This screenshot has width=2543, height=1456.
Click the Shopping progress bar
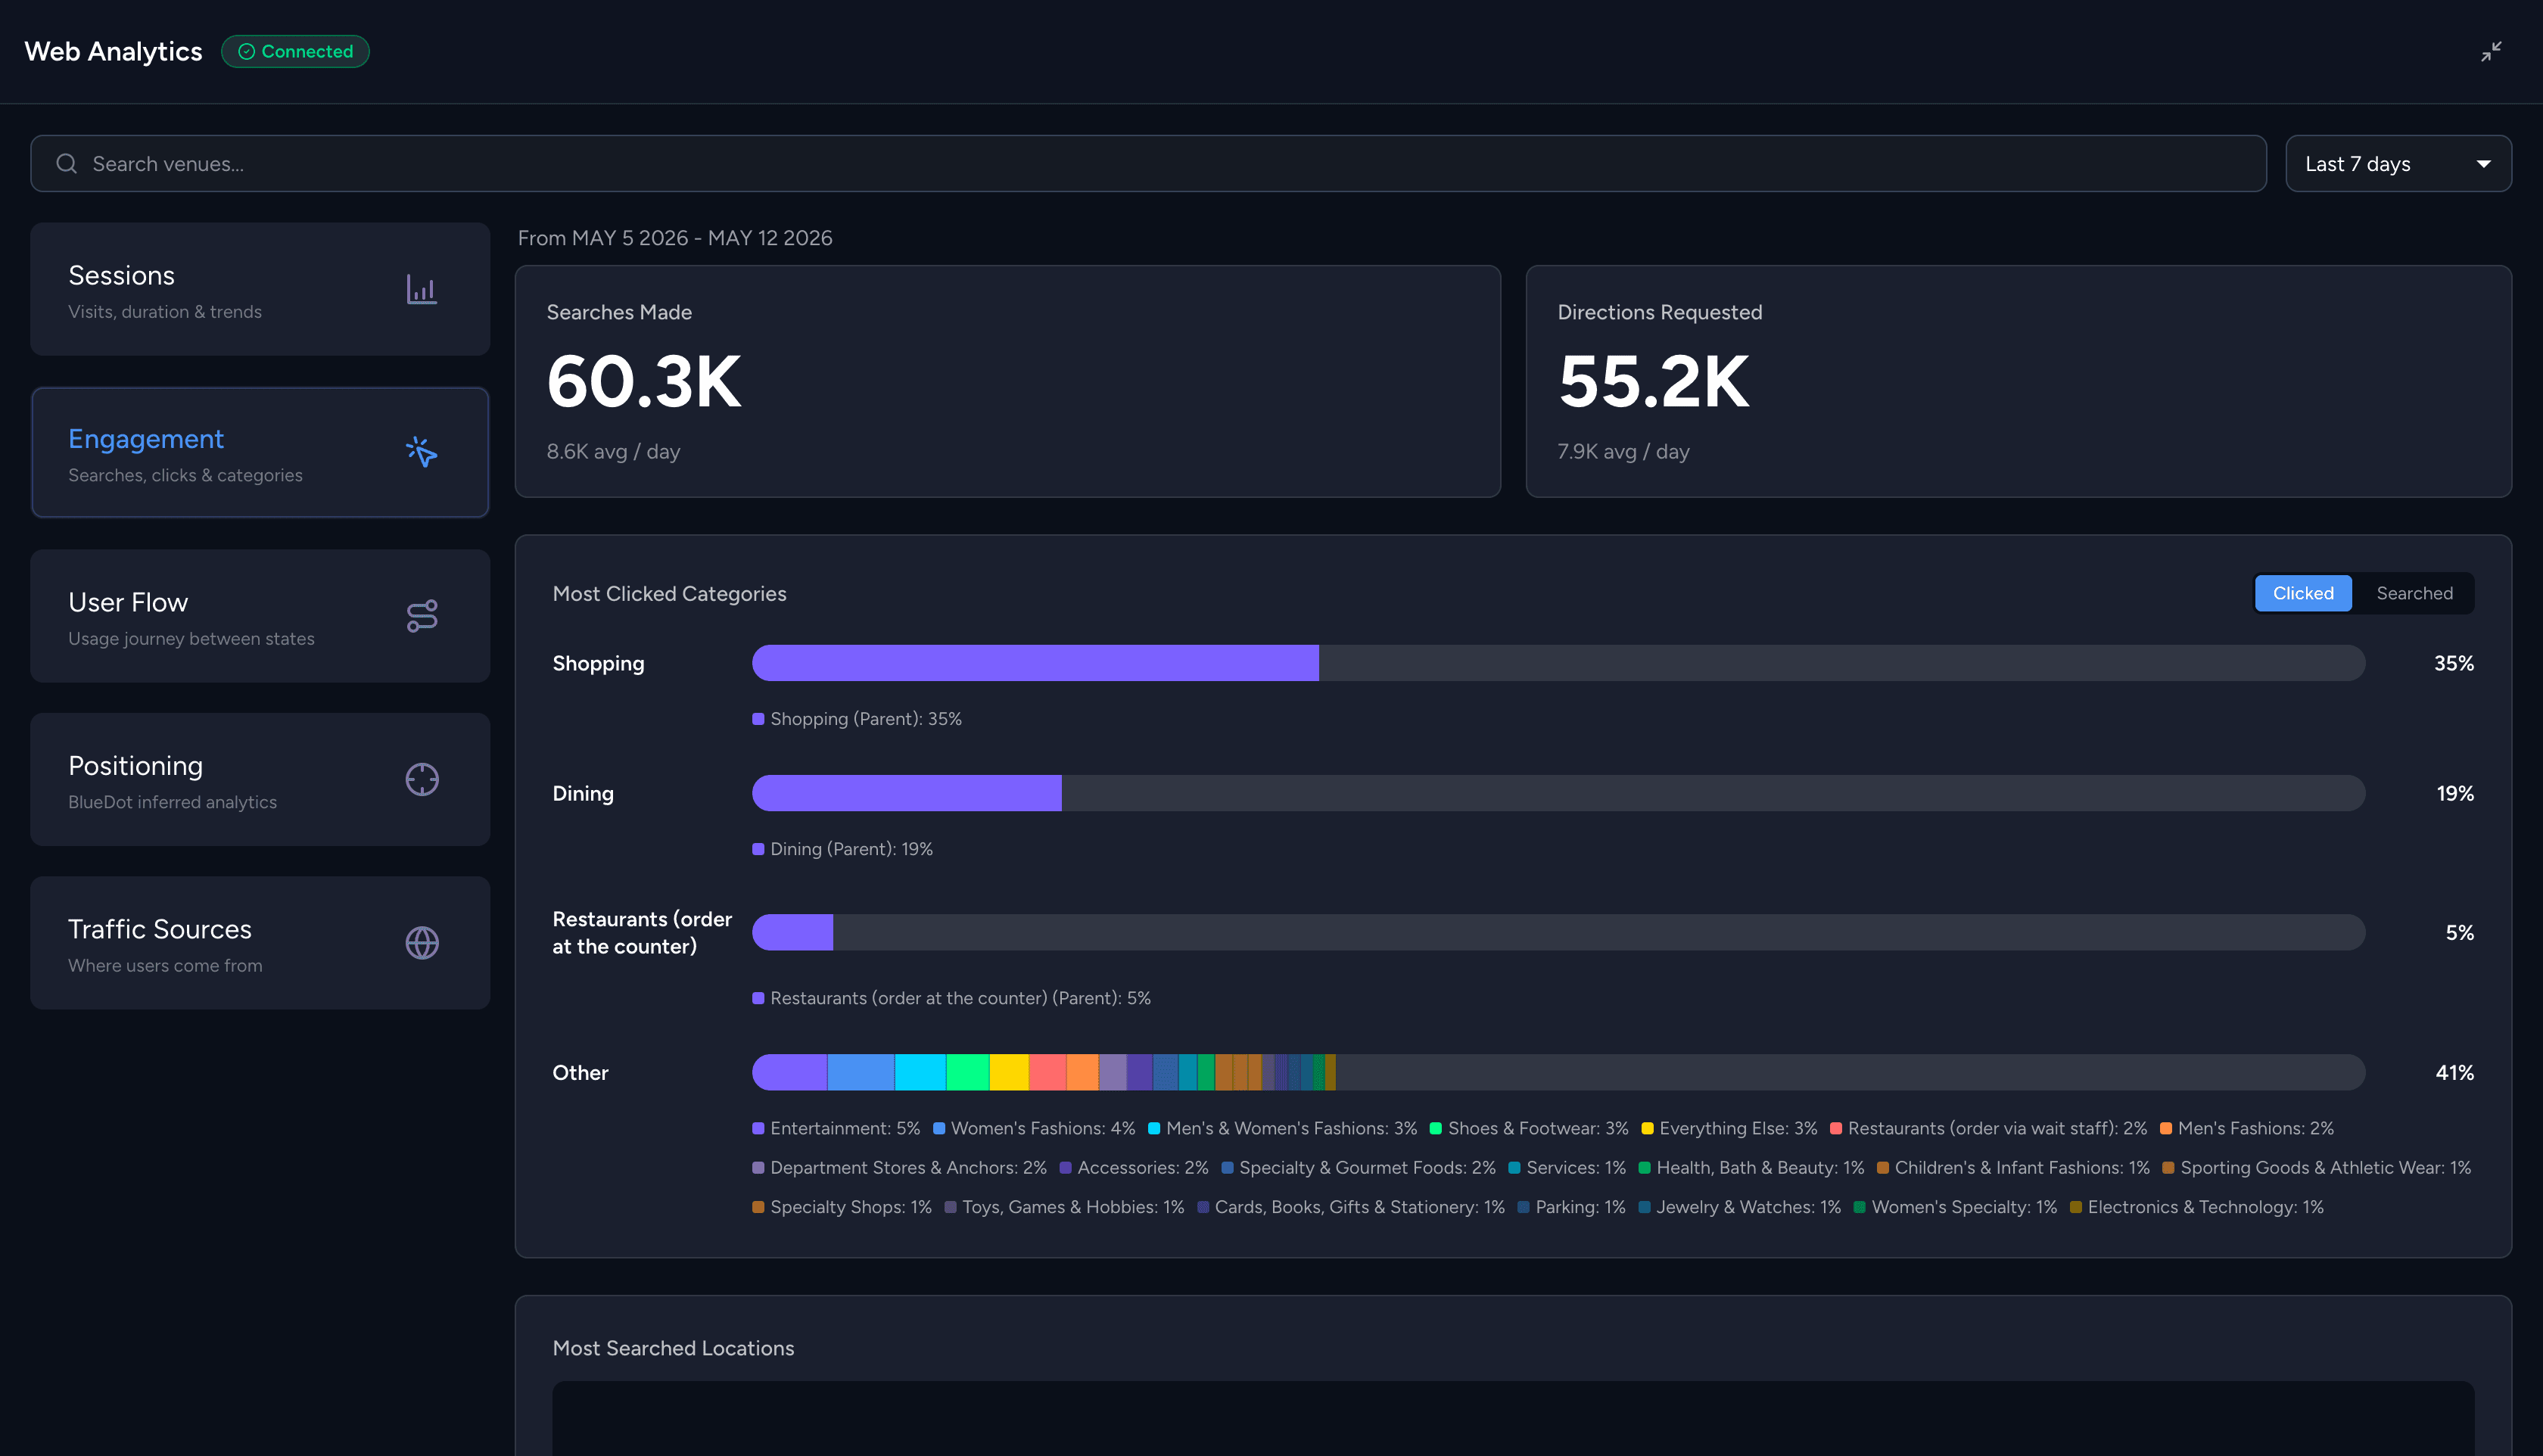[x=1558, y=663]
